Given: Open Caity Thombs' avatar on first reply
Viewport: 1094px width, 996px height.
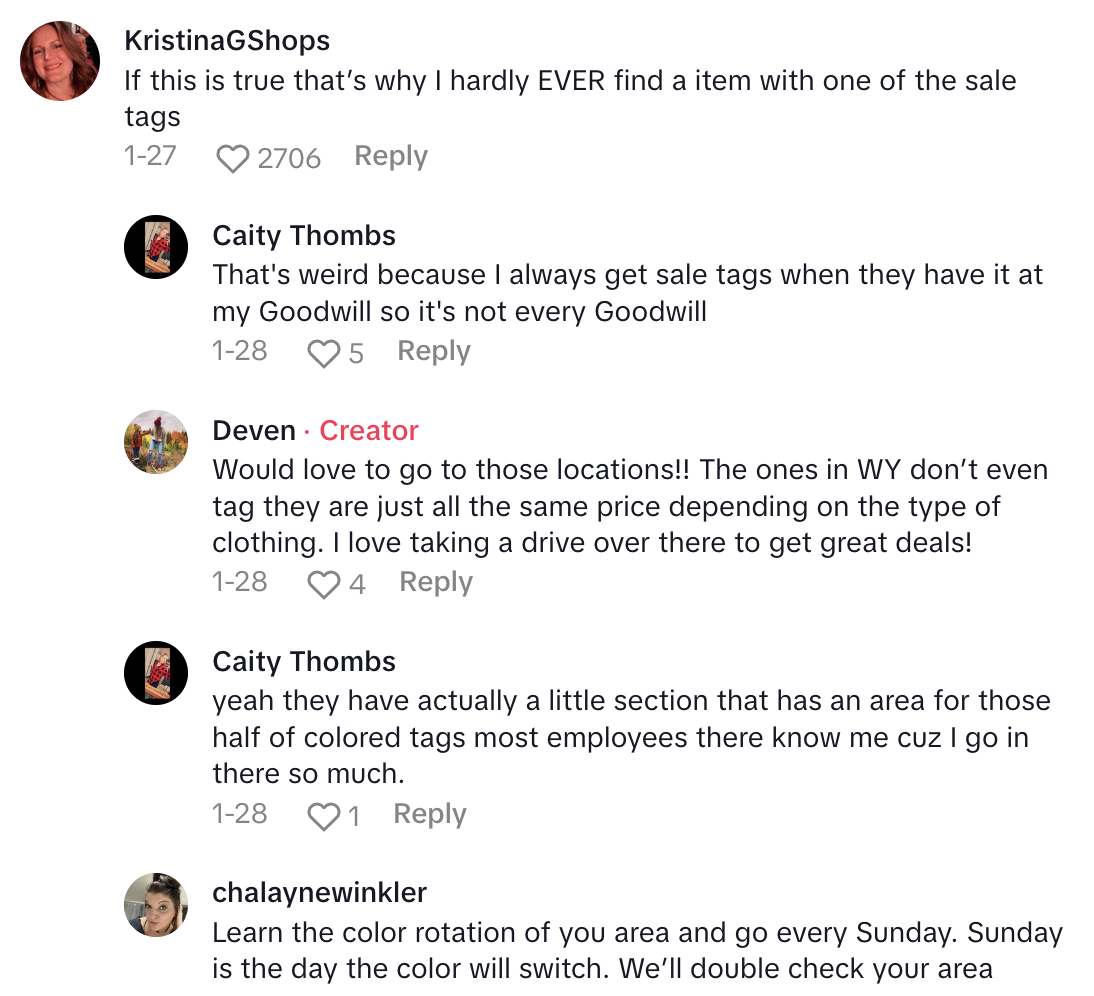Looking at the screenshot, I should [x=156, y=246].
